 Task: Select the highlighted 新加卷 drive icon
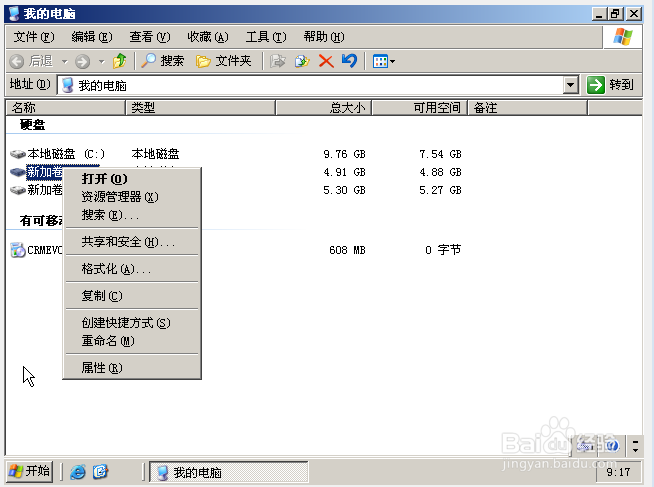tap(18, 172)
